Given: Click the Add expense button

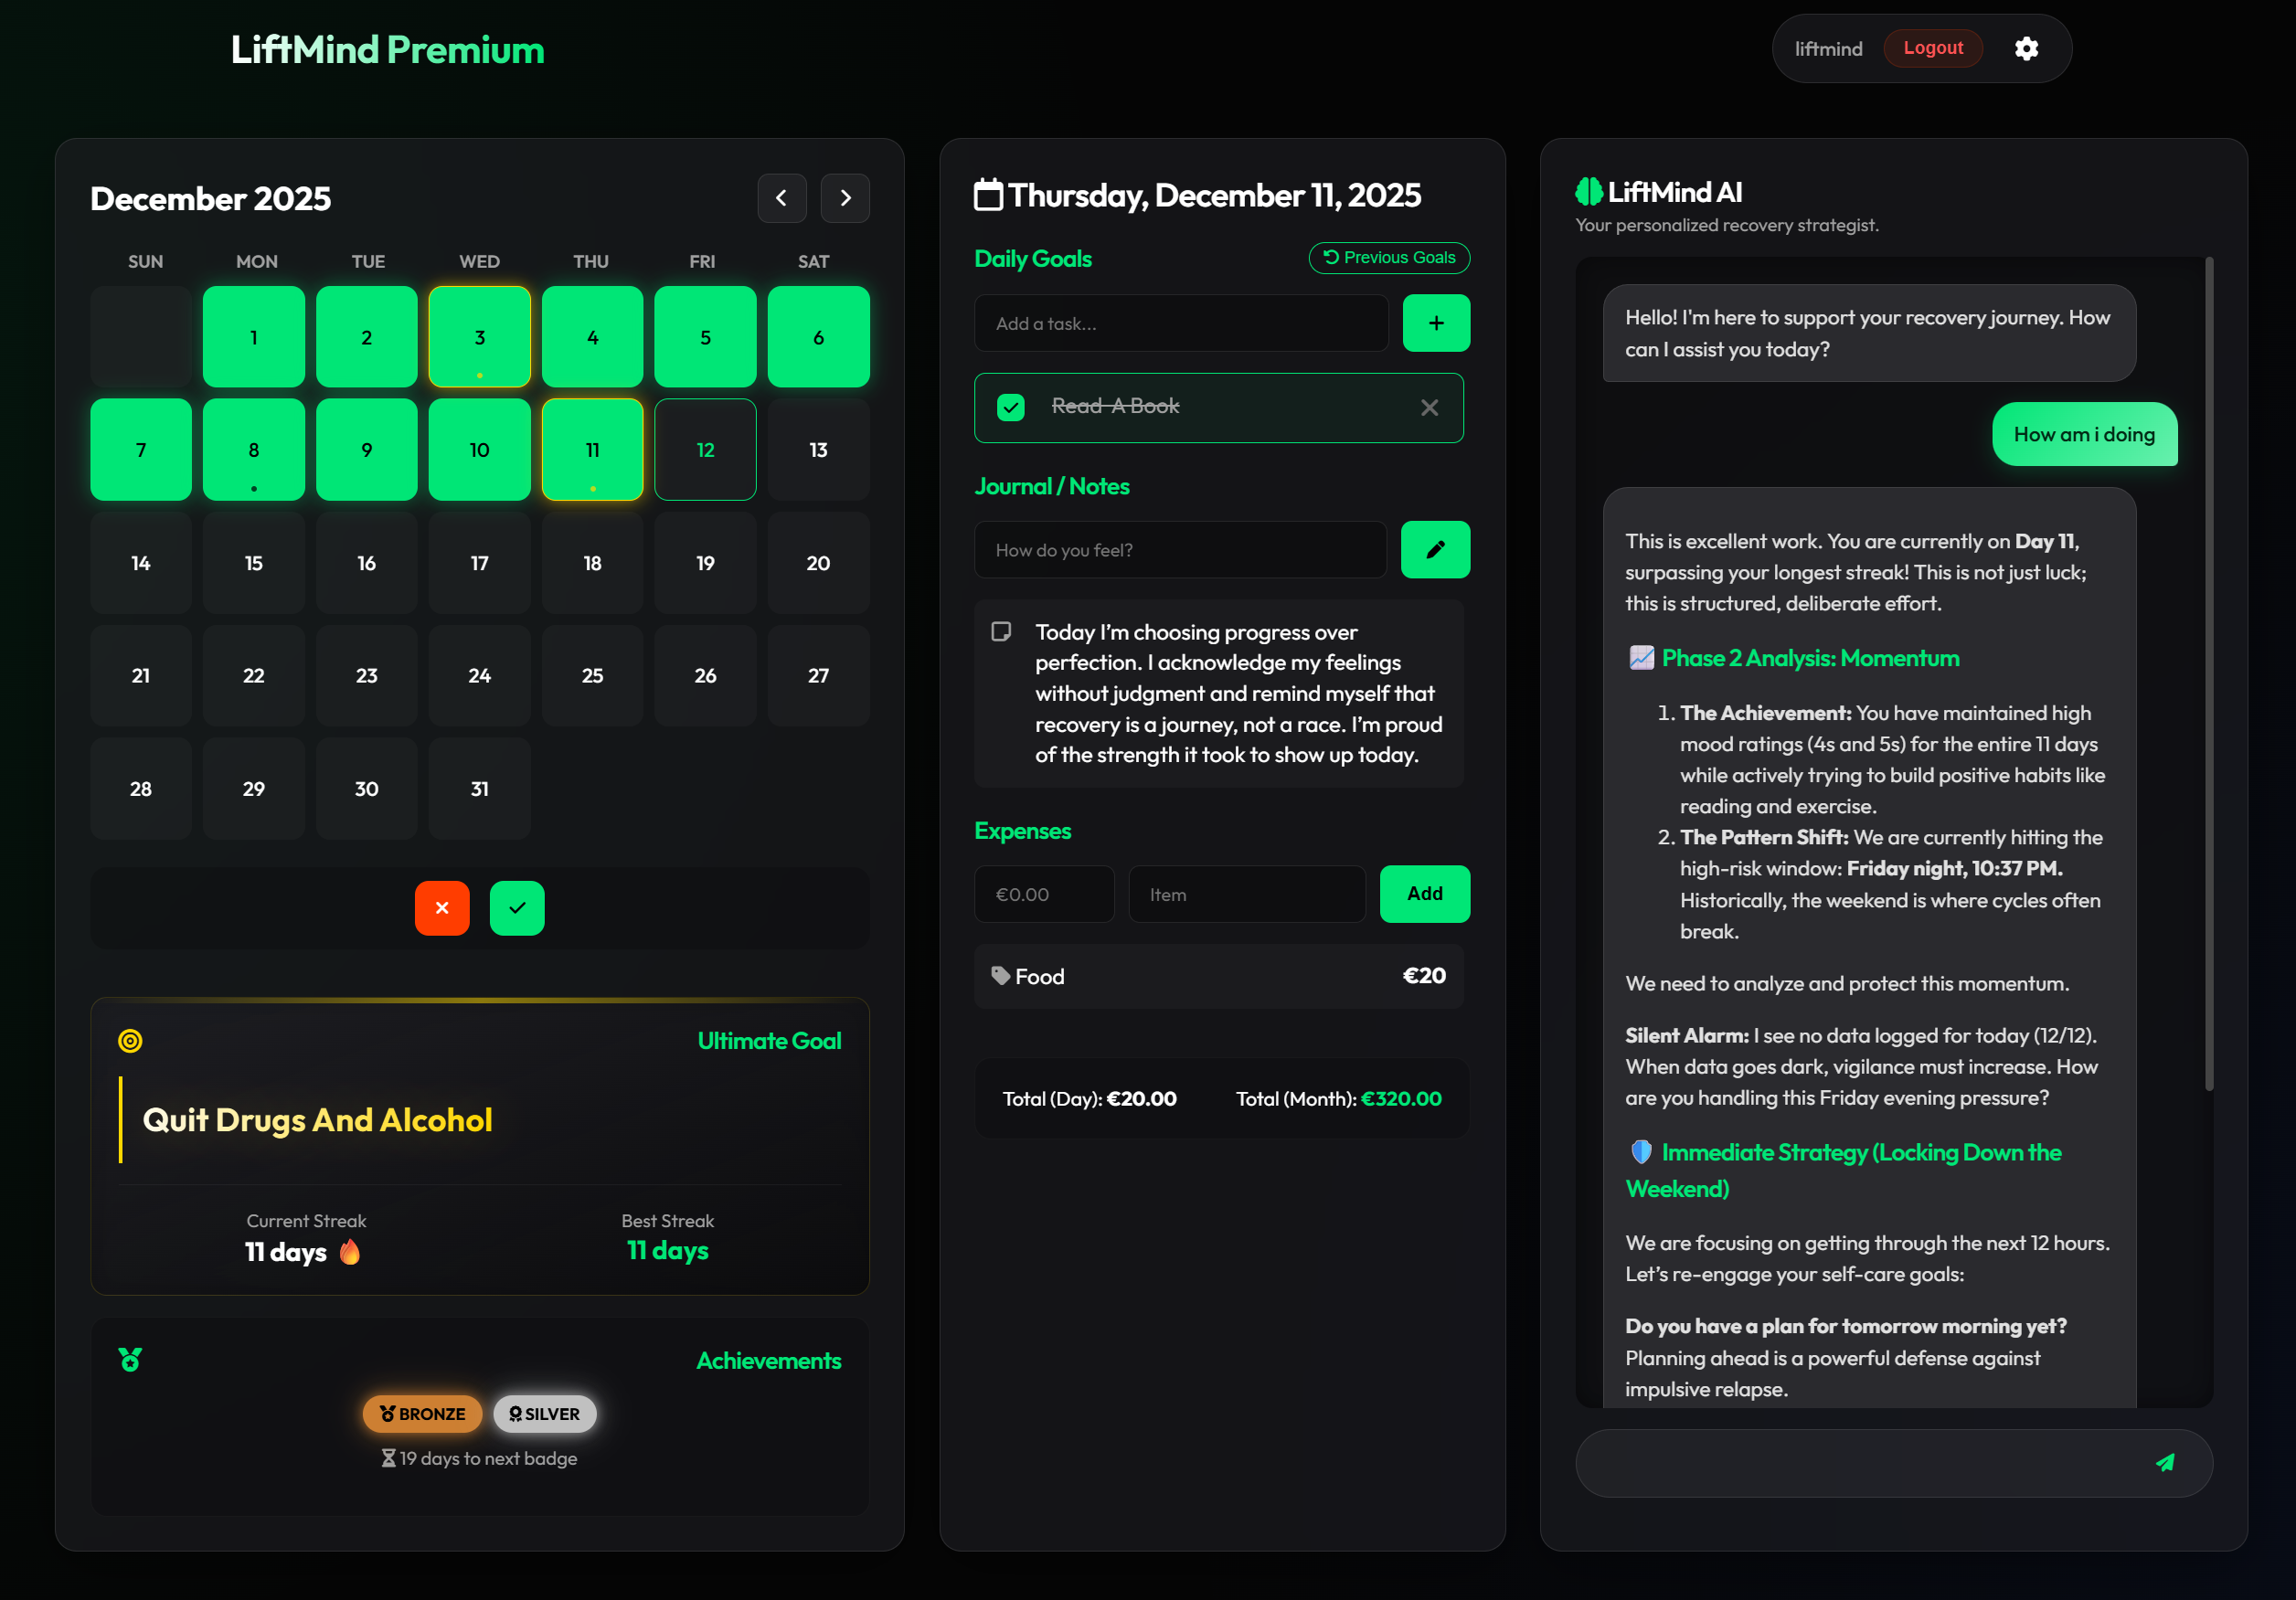Looking at the screenshot, I should (1424, 893).
